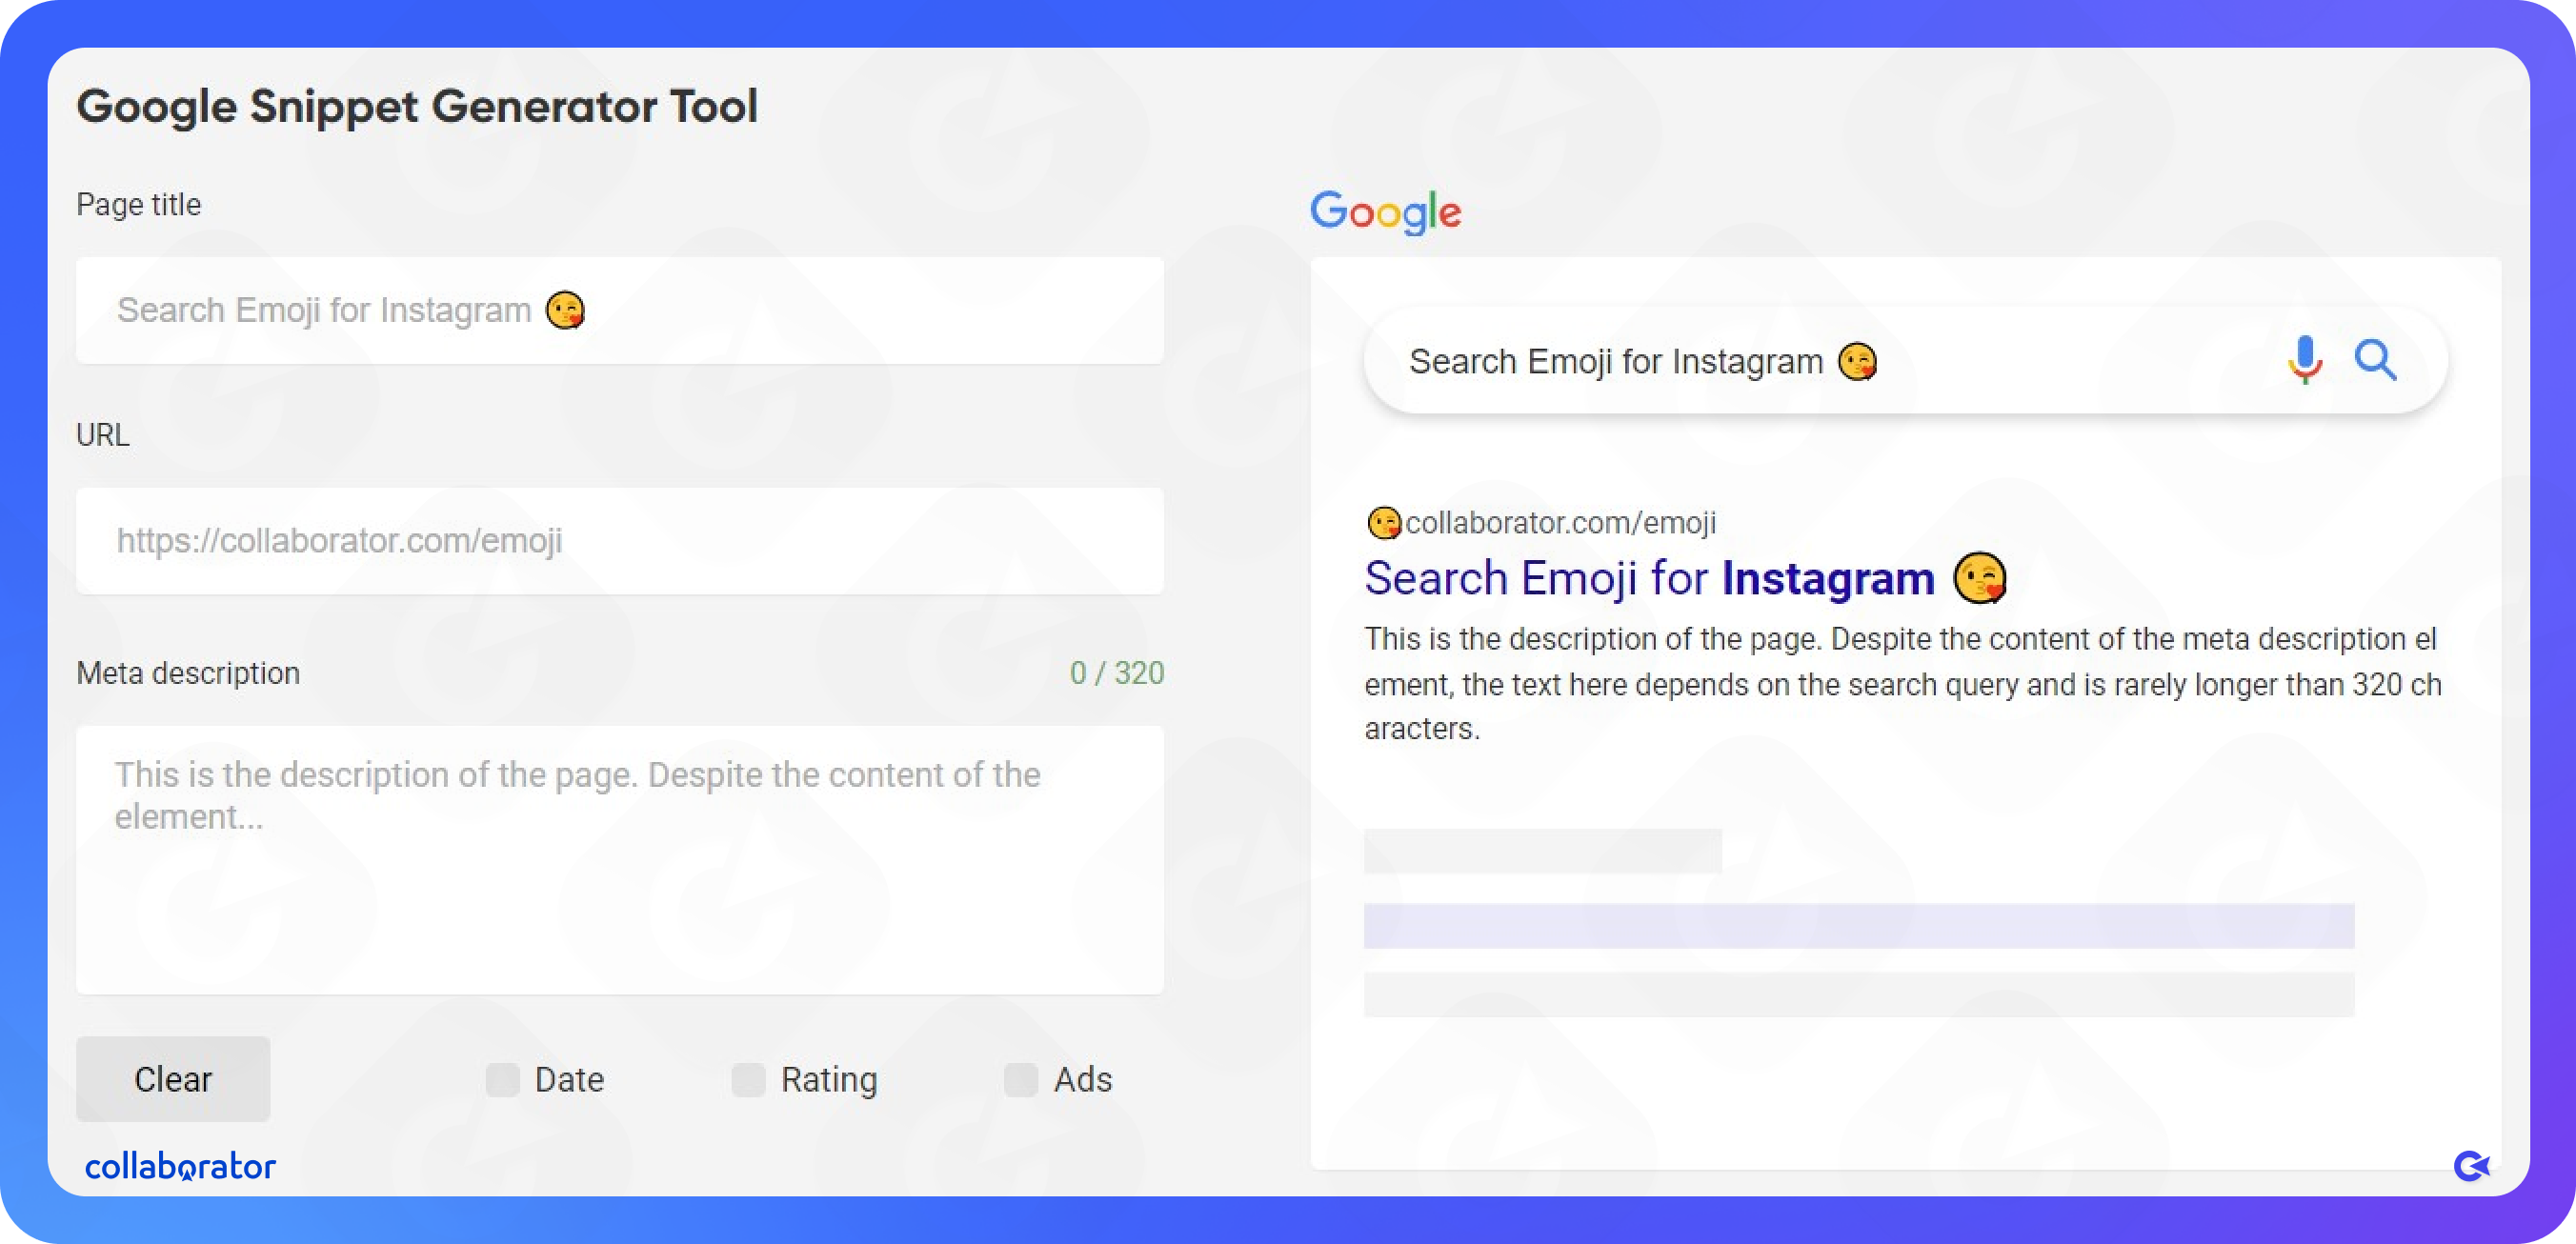Image resolution: width=2576 pixels, height=1244 pixels.
Task: Click the emoji in the snippet title
Action: [1980, 578]
